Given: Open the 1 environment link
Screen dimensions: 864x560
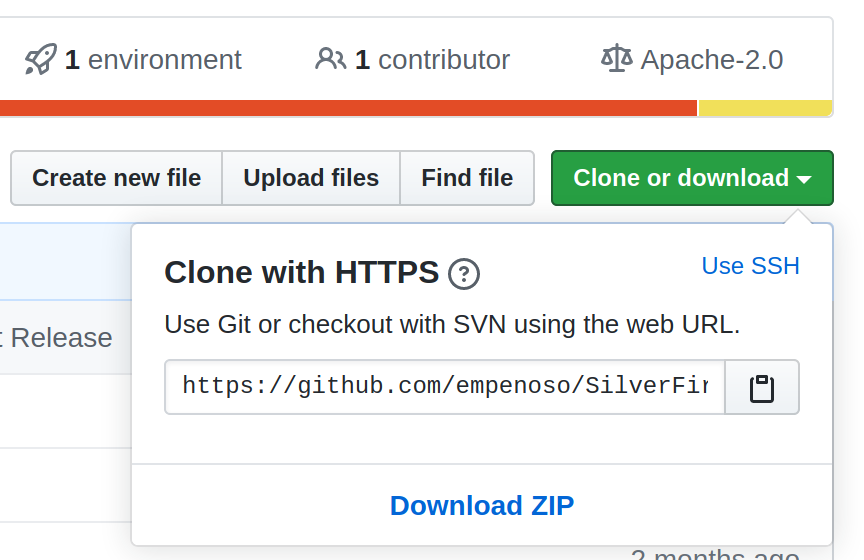Looking at the screenshot, I should [153, 60].
